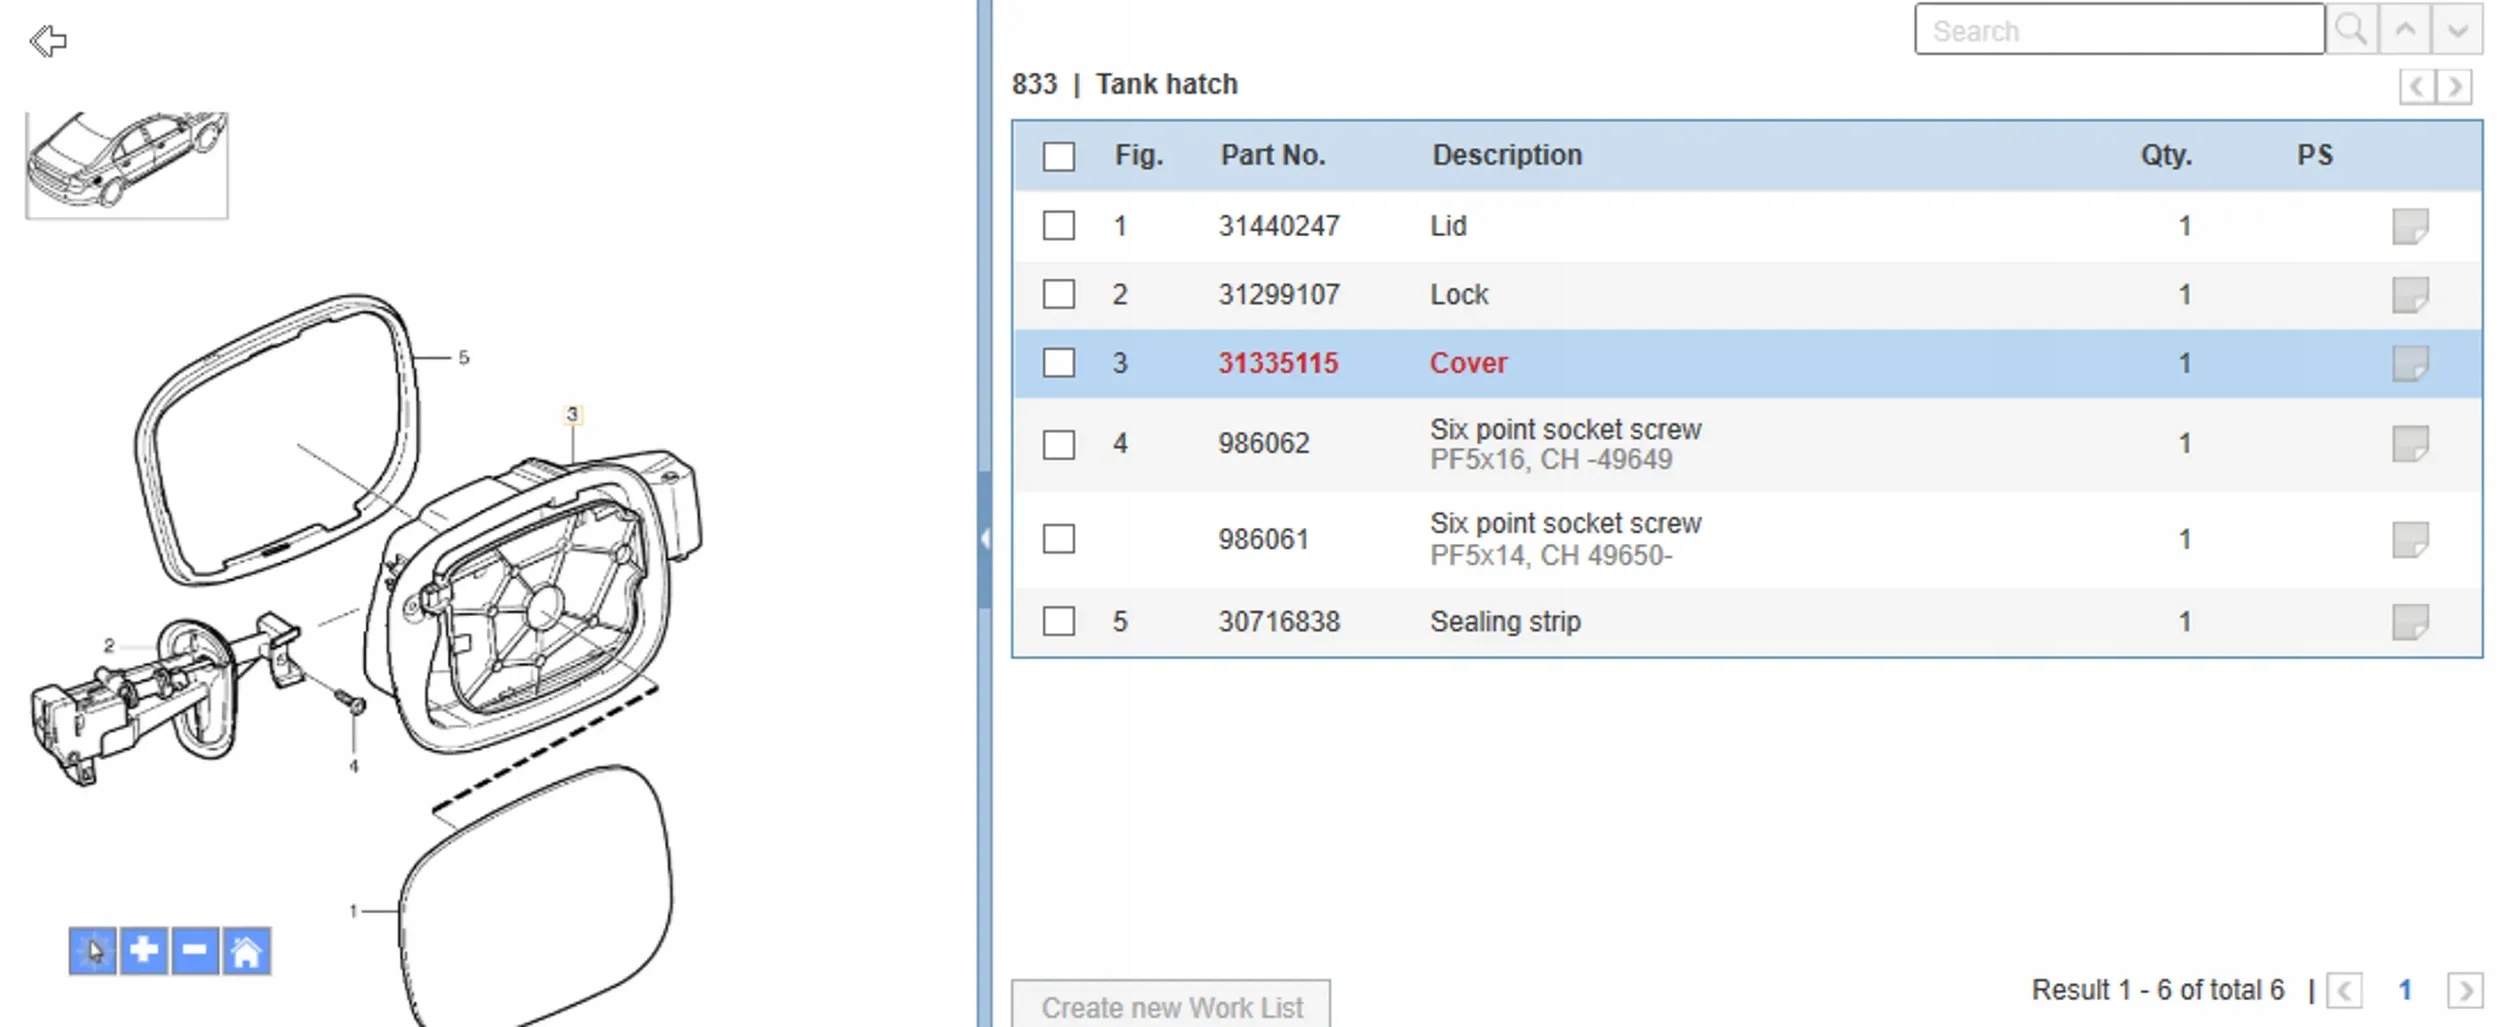The width and height of the screenshot is (2500, 1027).
Task: Click the 833 | Tank hatch heading
Action: 1125,84
